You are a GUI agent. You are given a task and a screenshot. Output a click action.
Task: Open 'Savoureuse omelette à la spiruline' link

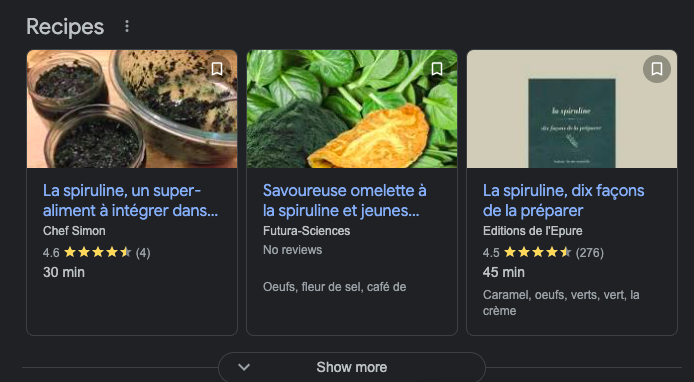(x=344, y=201)
